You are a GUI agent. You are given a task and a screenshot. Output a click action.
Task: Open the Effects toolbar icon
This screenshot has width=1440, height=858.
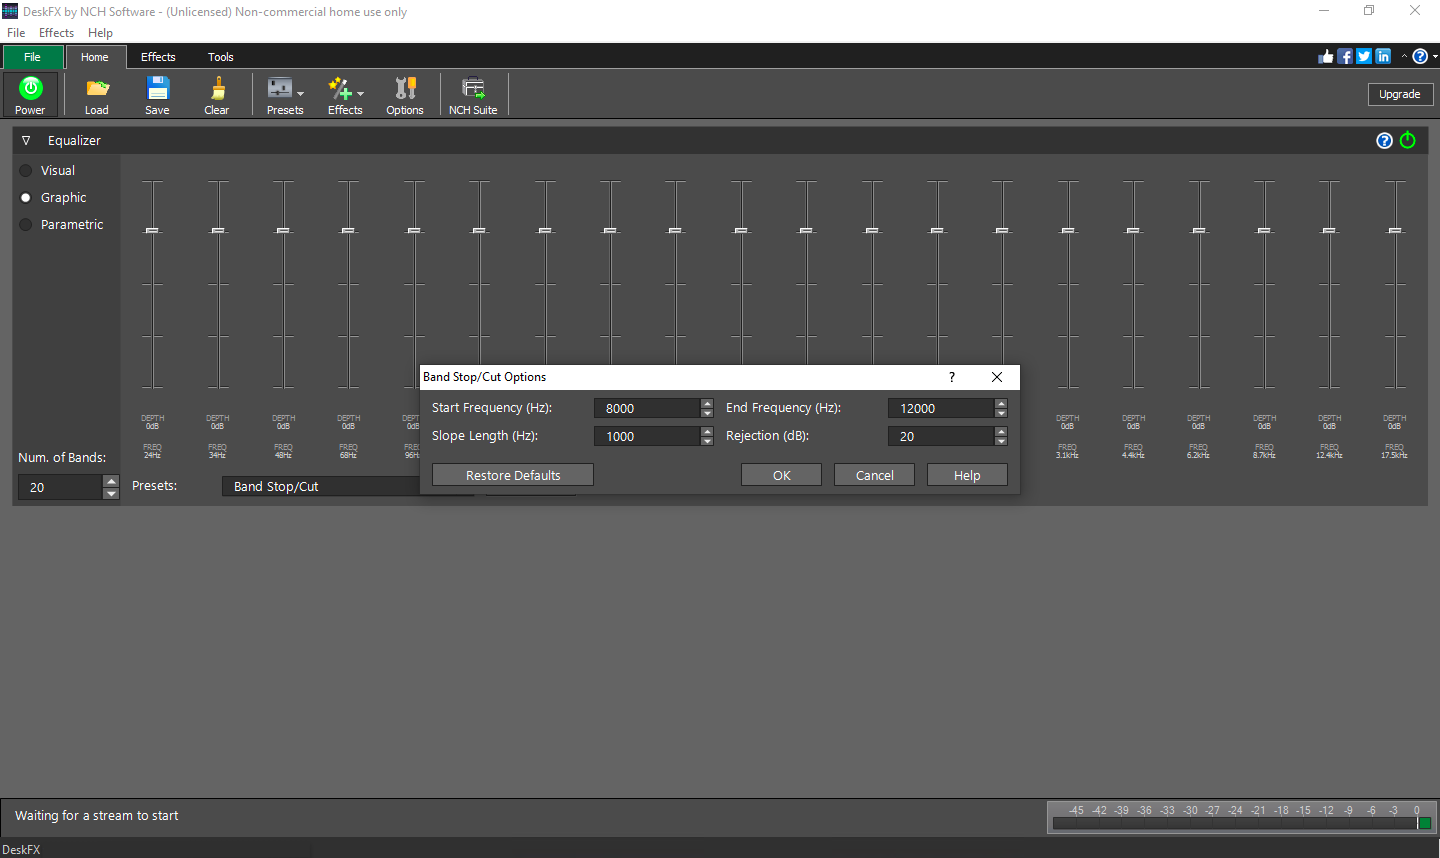tap(342, 93)
